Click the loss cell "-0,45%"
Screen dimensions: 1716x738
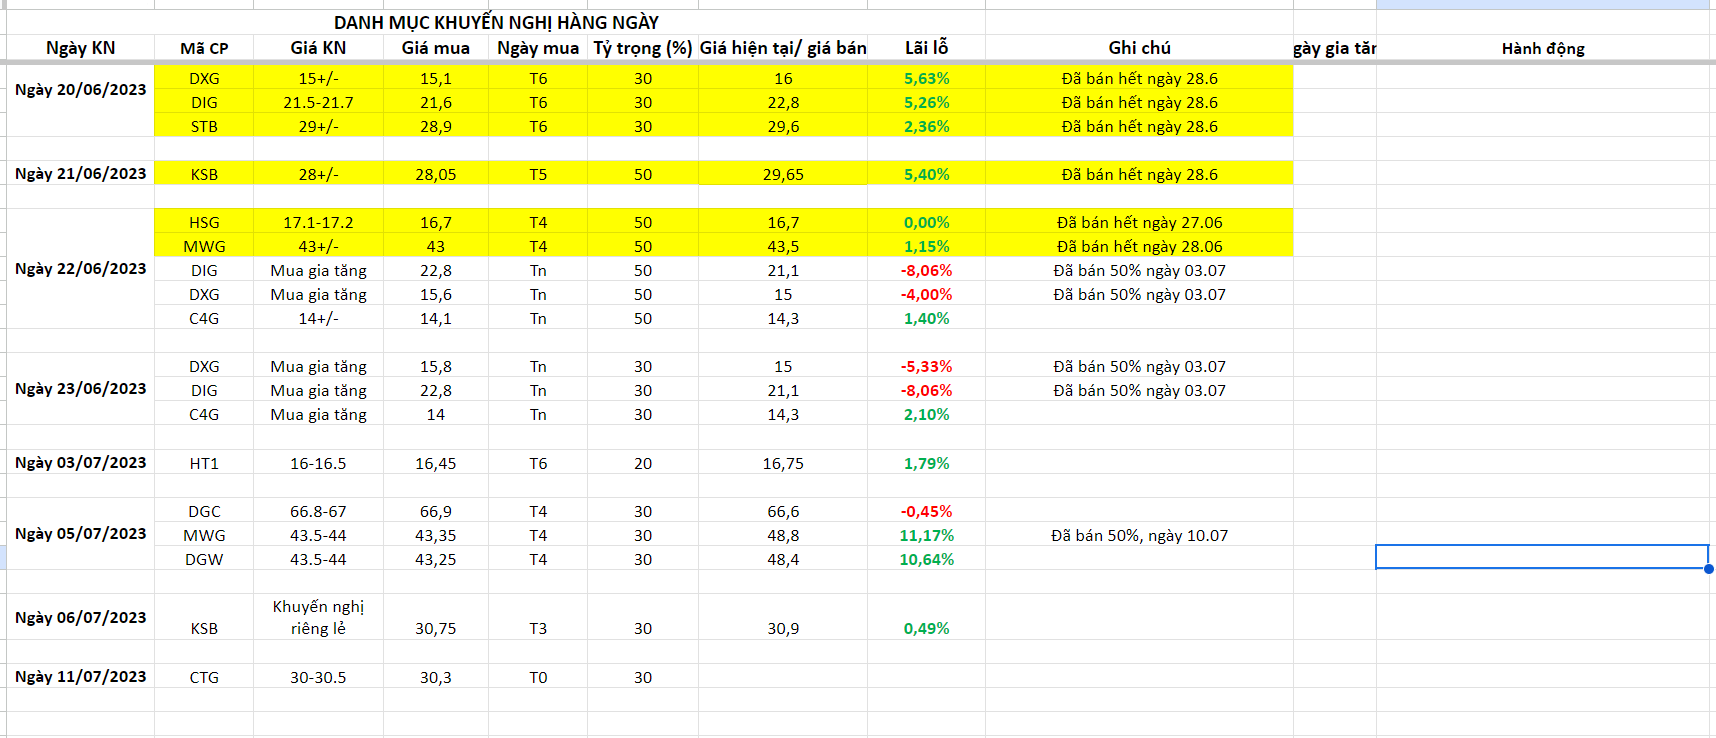[927, 511]
